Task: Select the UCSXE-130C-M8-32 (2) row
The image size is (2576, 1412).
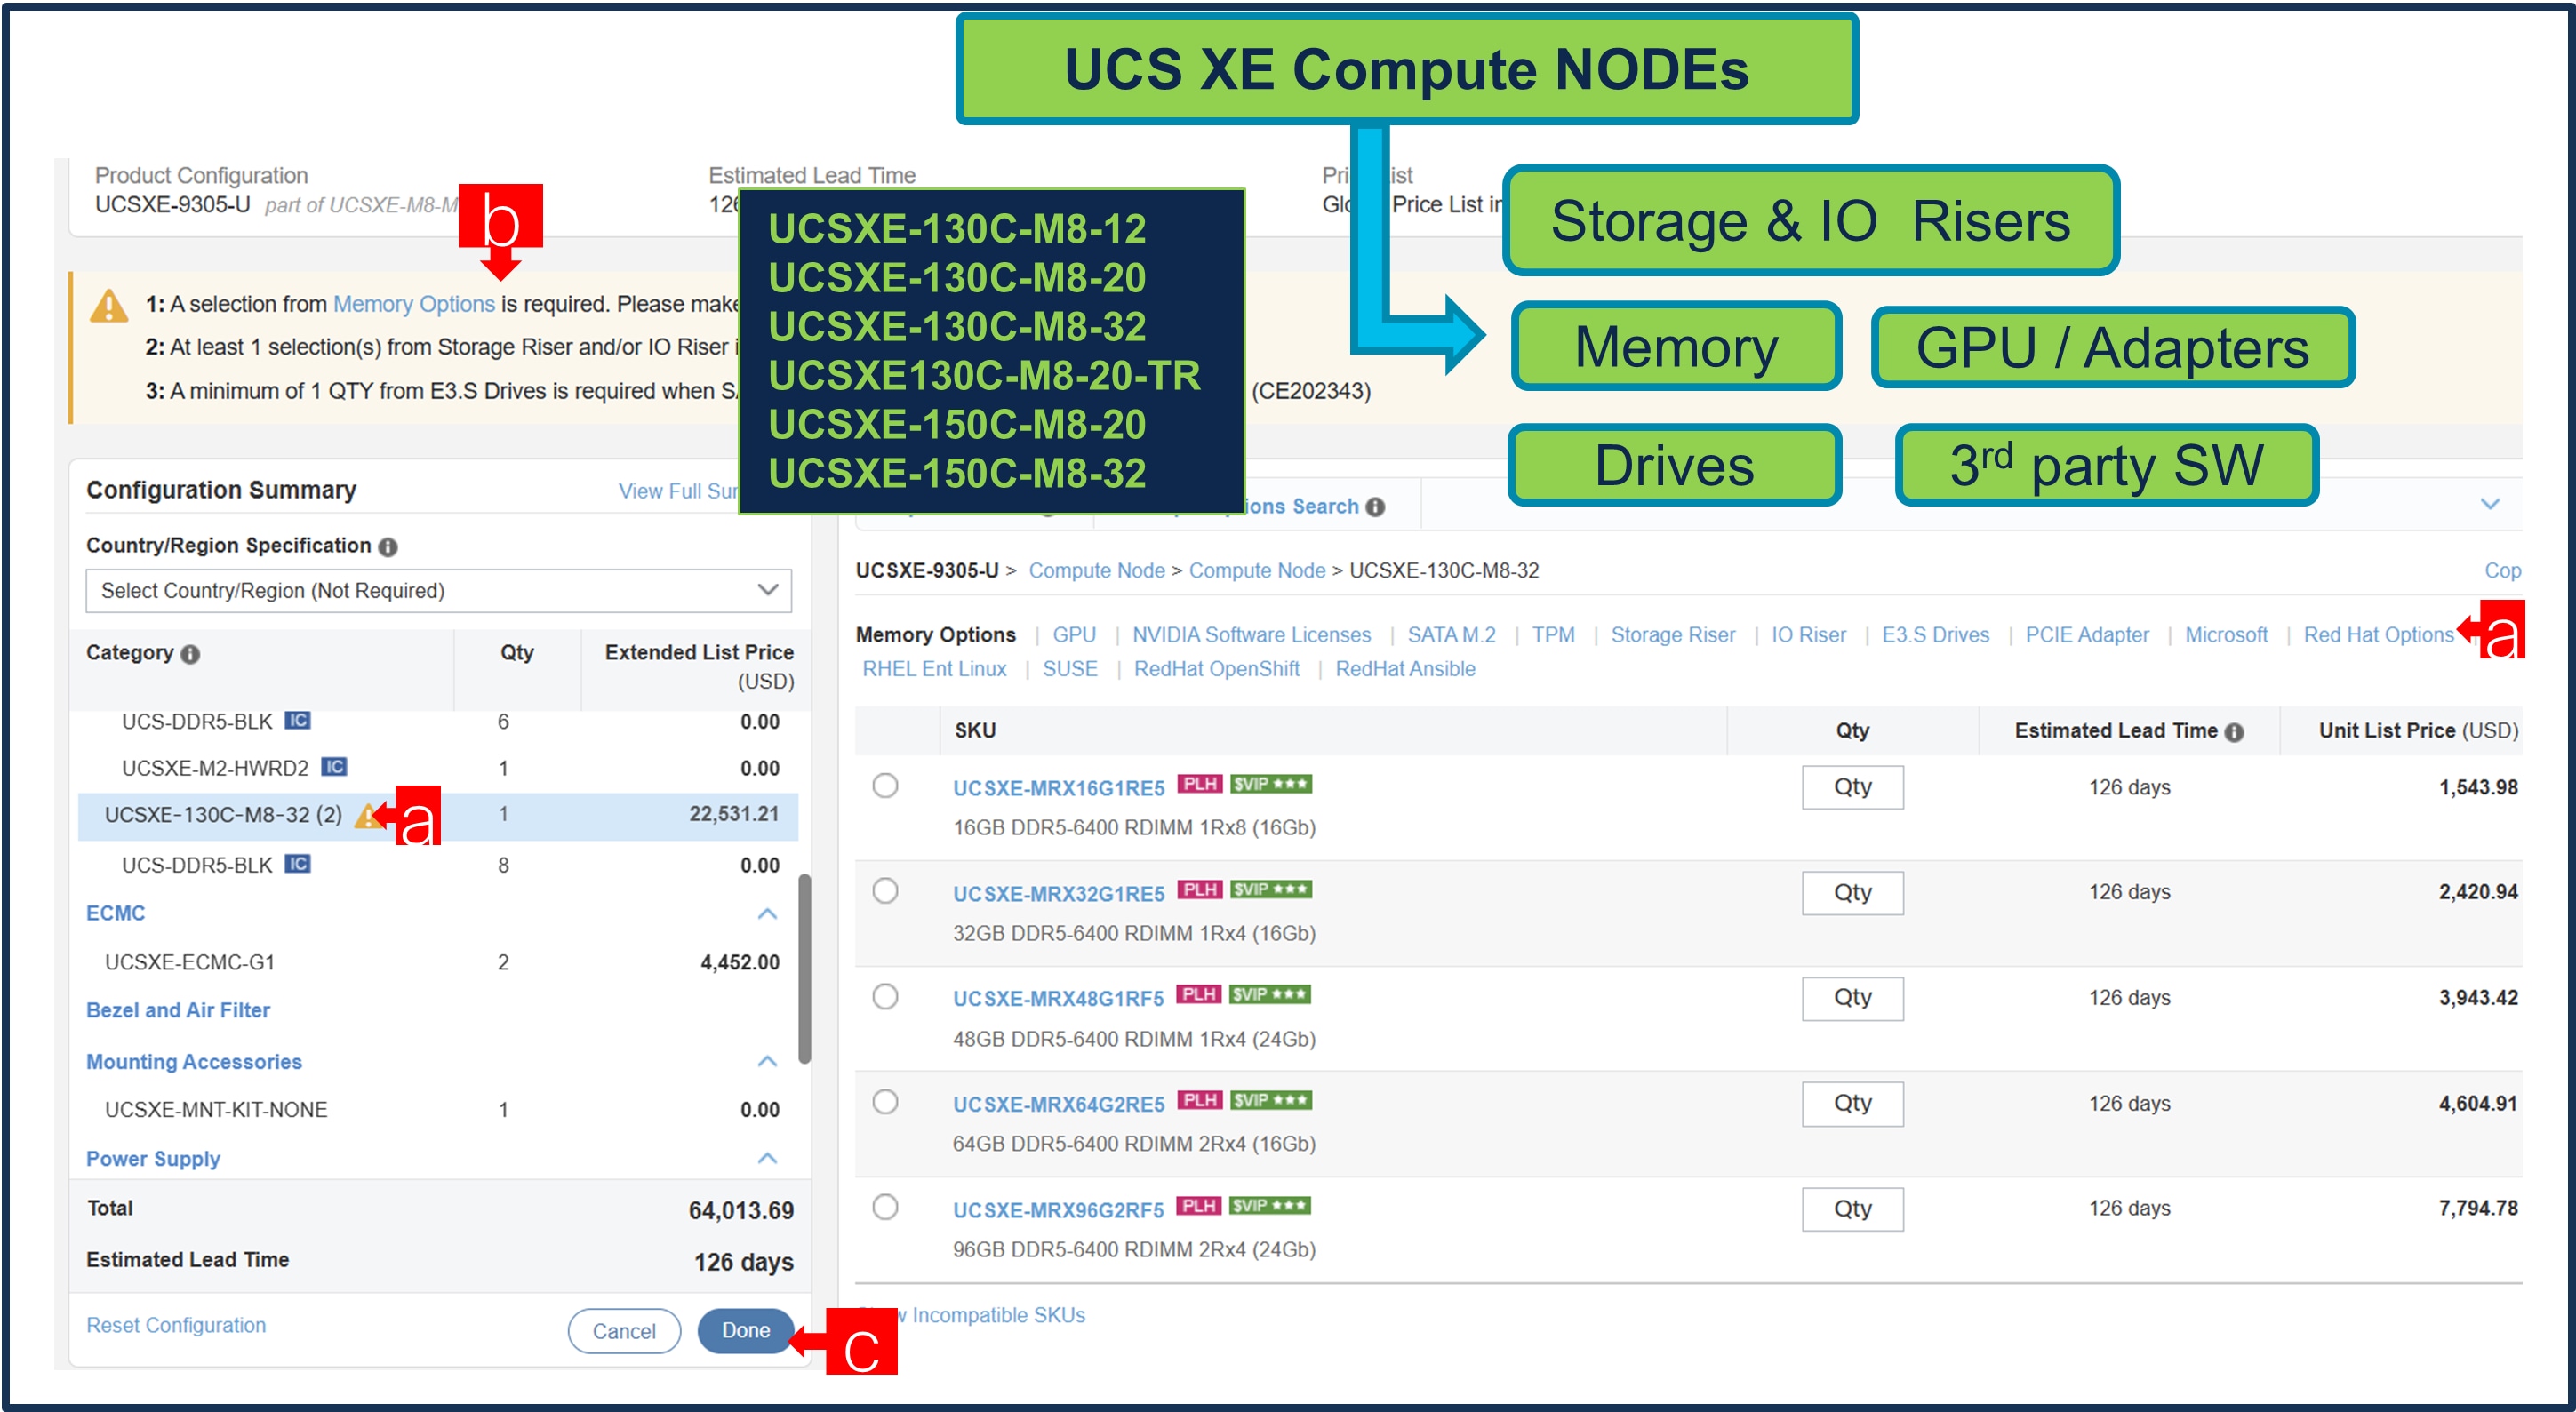Action: [438, 816]
